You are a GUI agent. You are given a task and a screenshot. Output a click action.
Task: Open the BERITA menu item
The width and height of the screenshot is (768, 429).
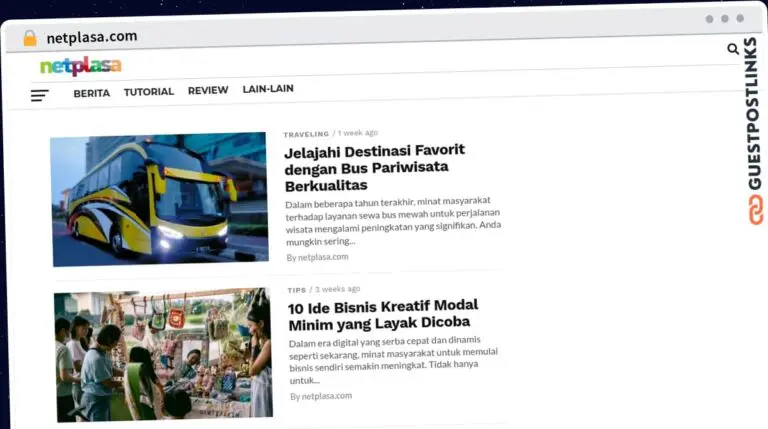pyautogui.click(x=91, y=93)
